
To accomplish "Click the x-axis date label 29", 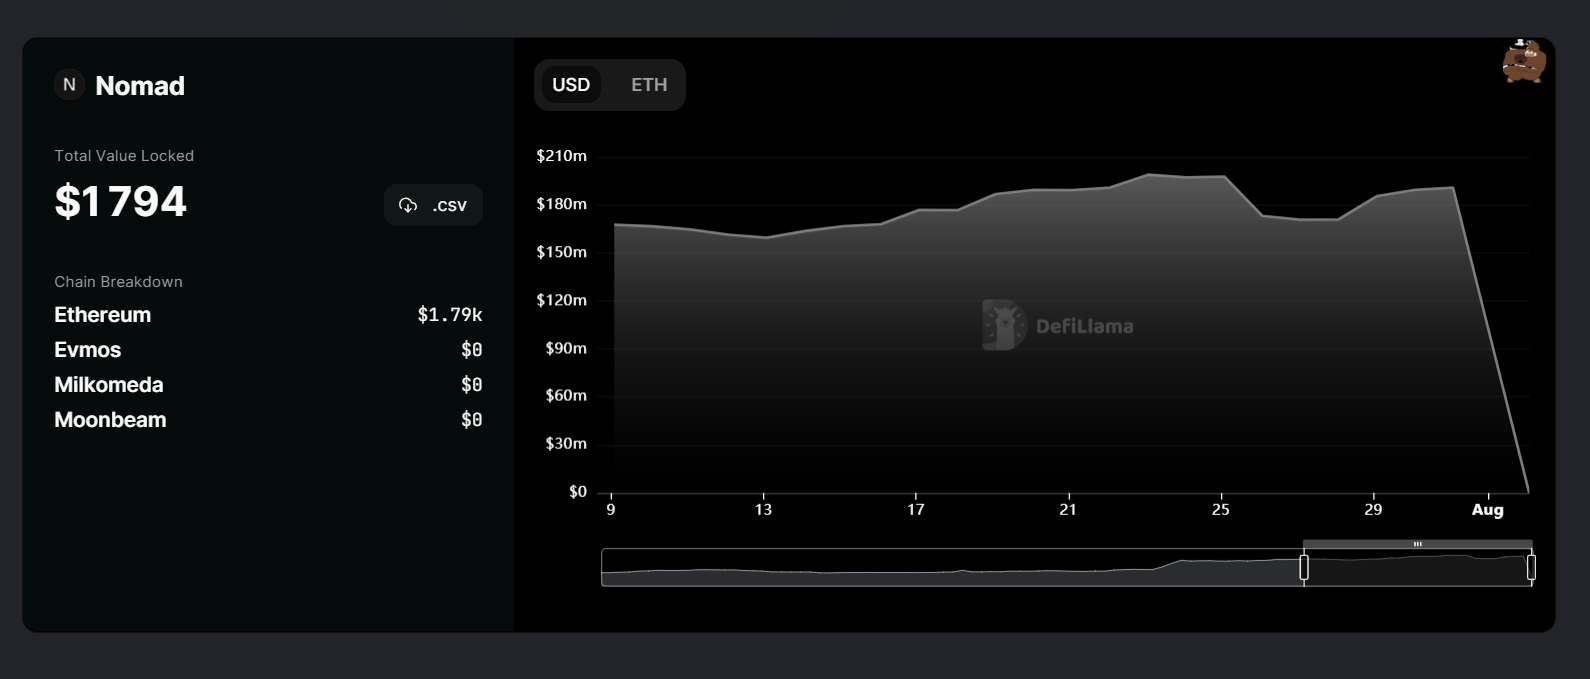I will click(x=1374, y=510).
